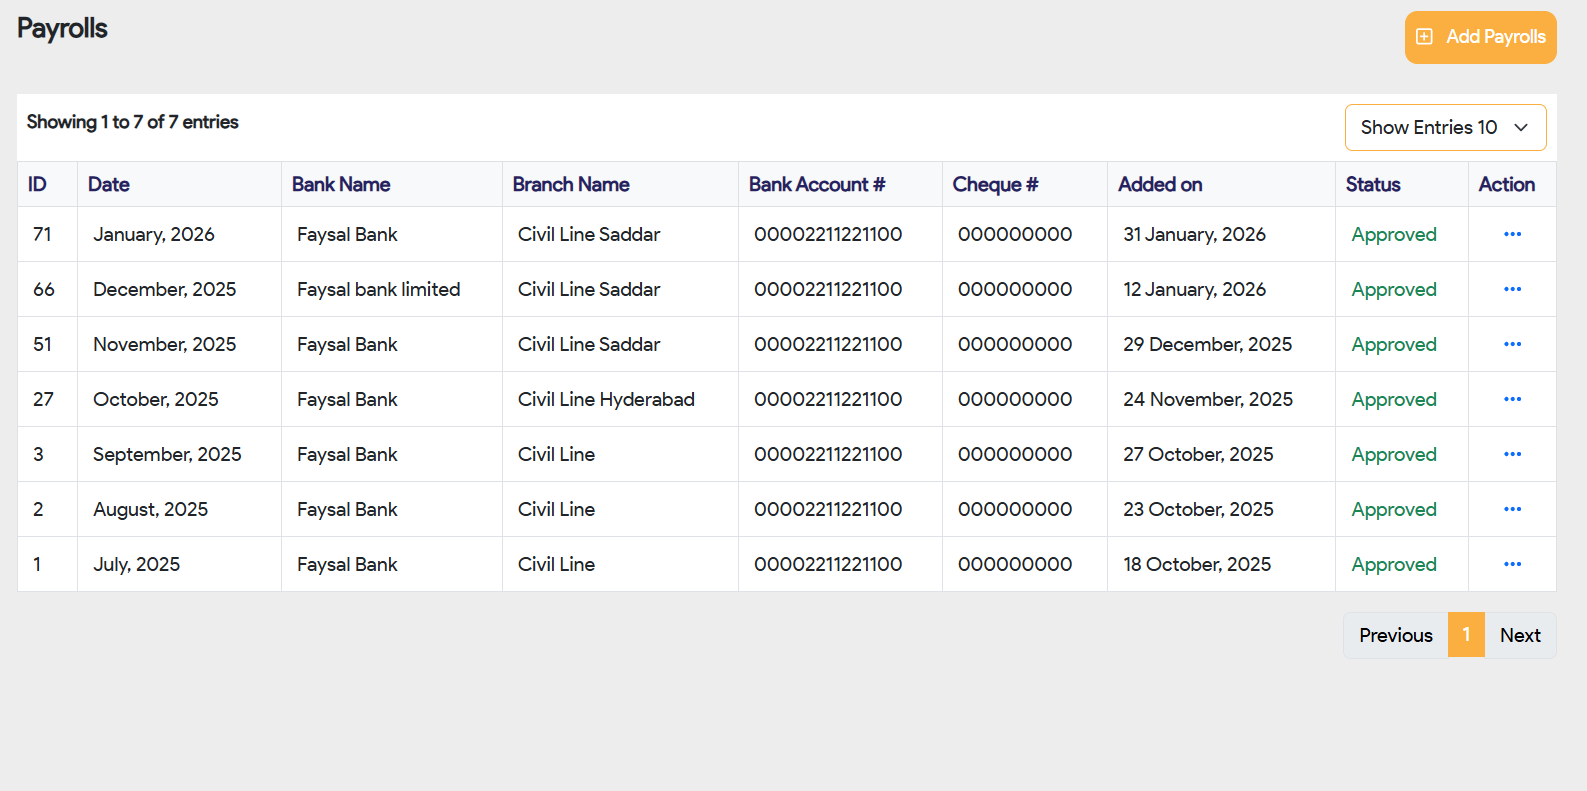Go to the Previous page
This screenshot has height=791, width=1587.
pyautogui.click(x=1395, y=635)
